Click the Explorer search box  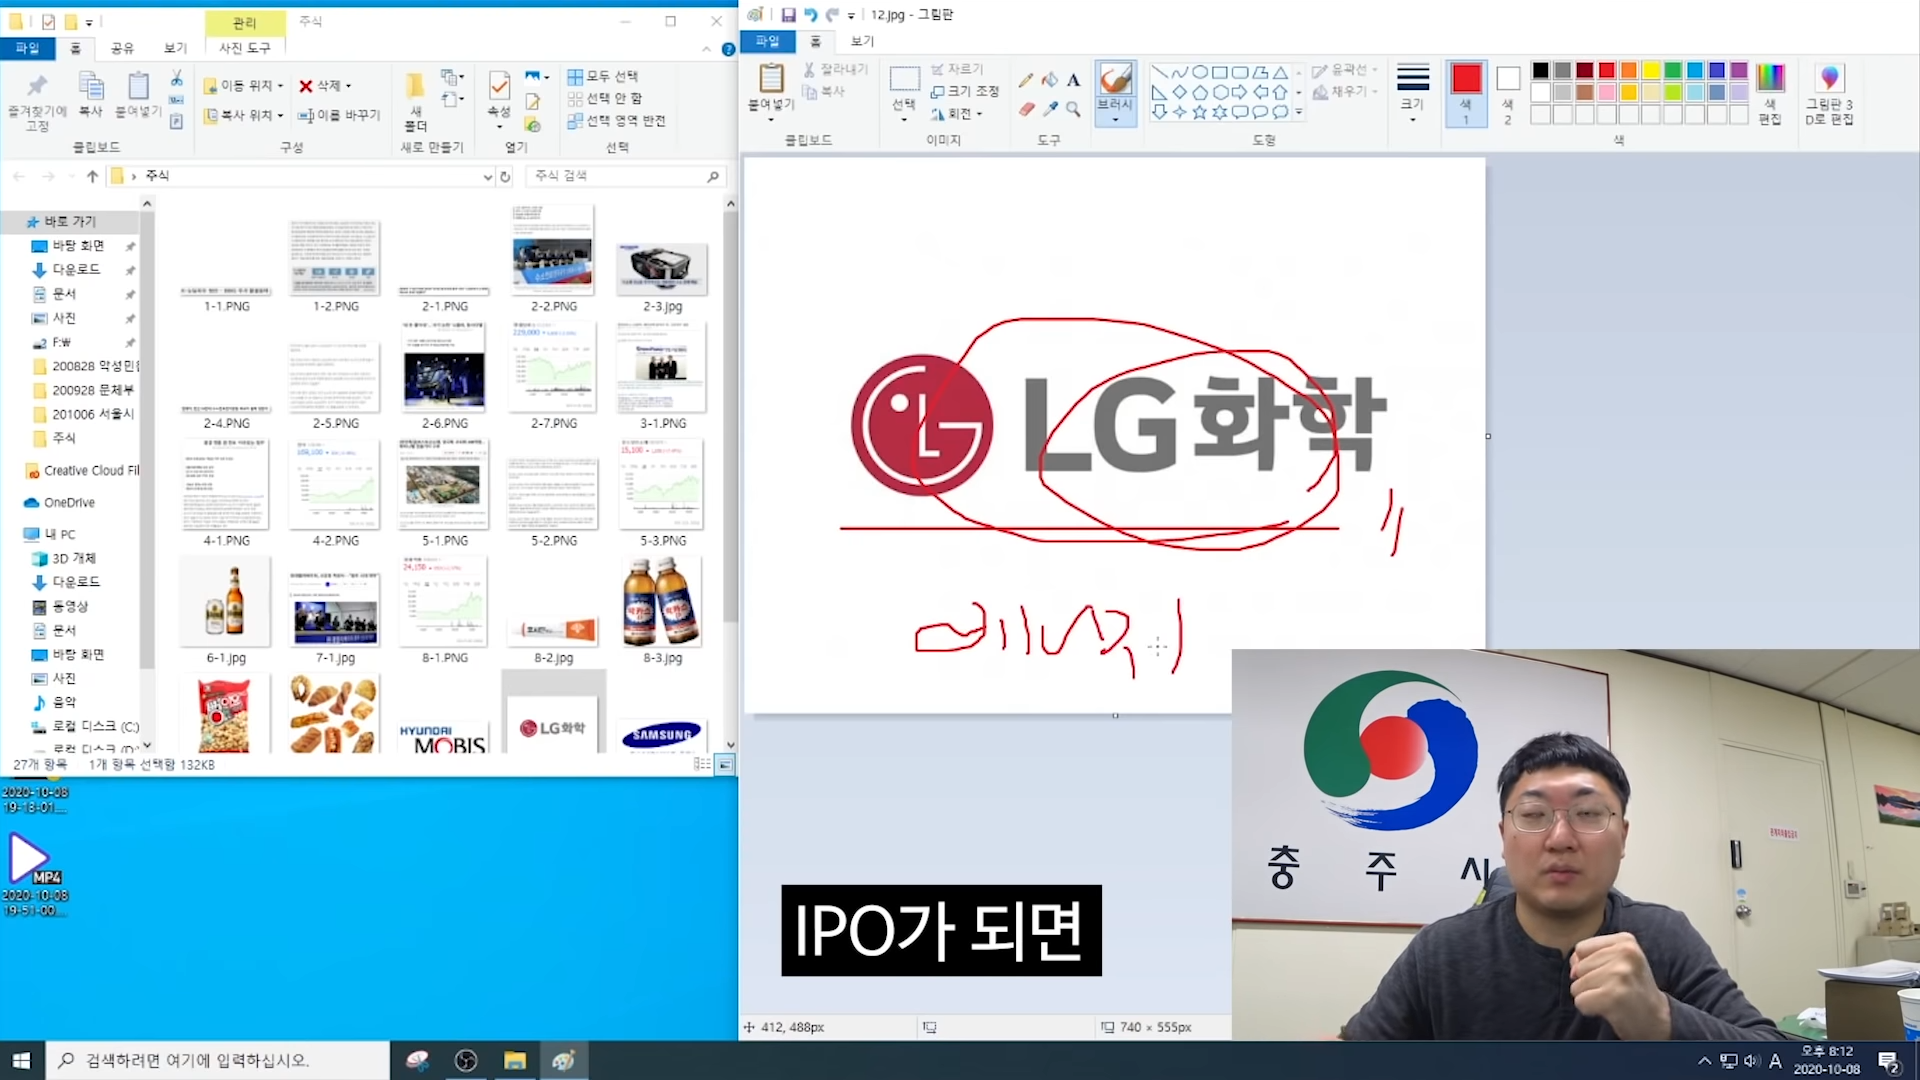coord(625,176)
